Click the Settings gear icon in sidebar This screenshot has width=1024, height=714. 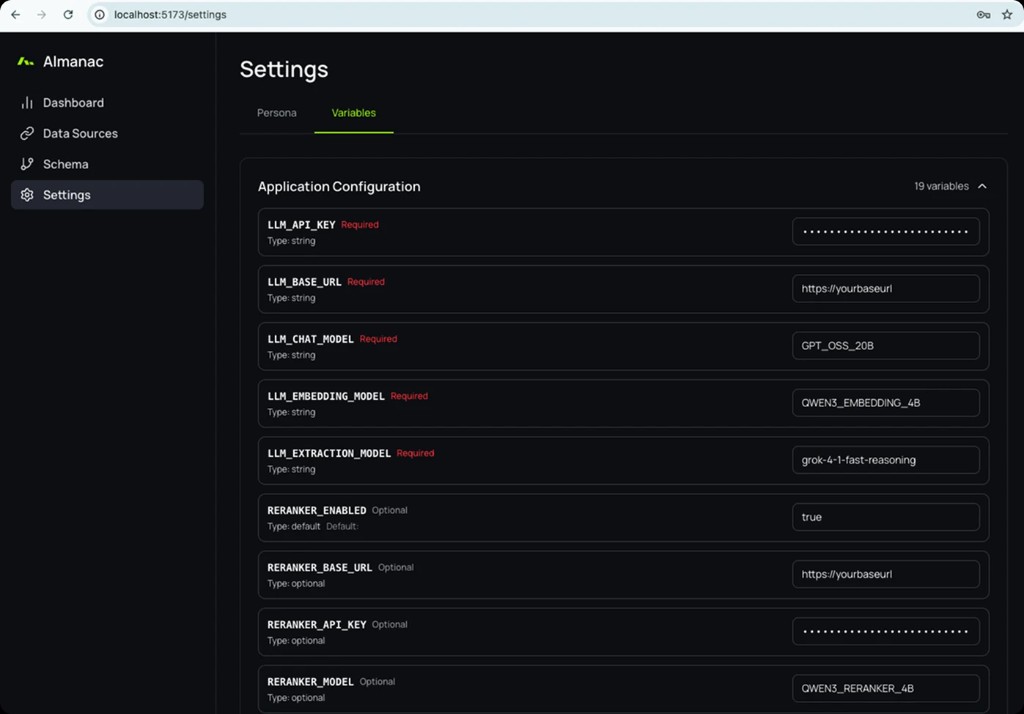pos(27,195)
